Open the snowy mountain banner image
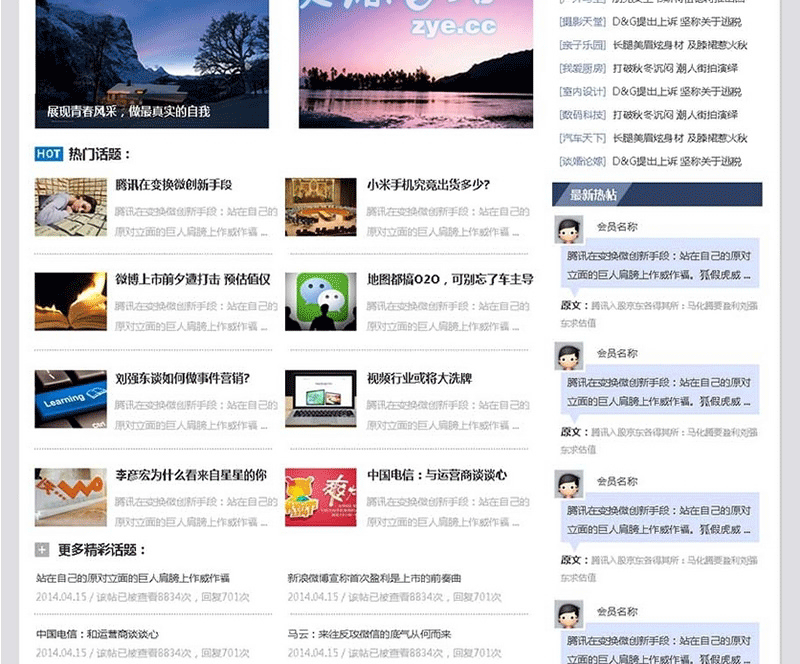The image size is (800, 664). pyautogui.click(x=152, y=63)
